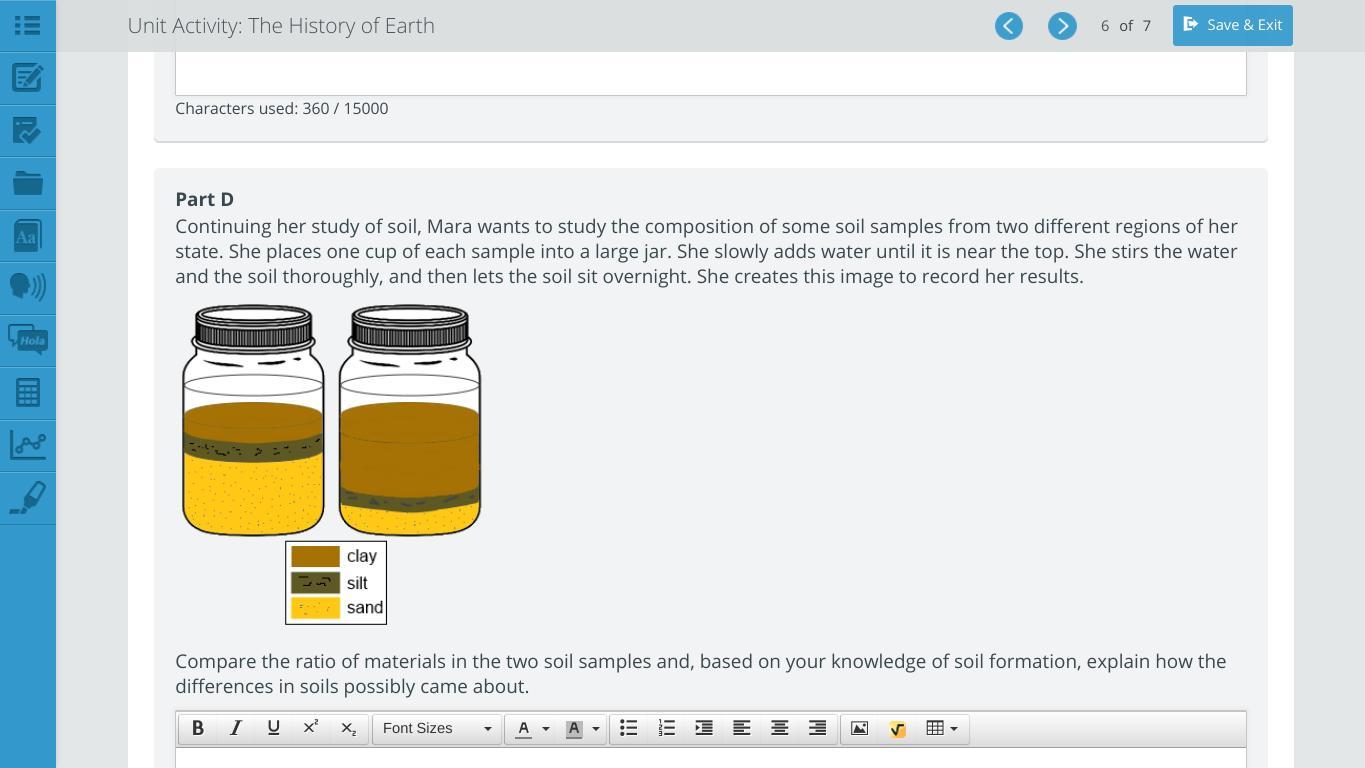
Task: Open the table of contents menu
Action: pyautogui.click(x=27, y=26)
